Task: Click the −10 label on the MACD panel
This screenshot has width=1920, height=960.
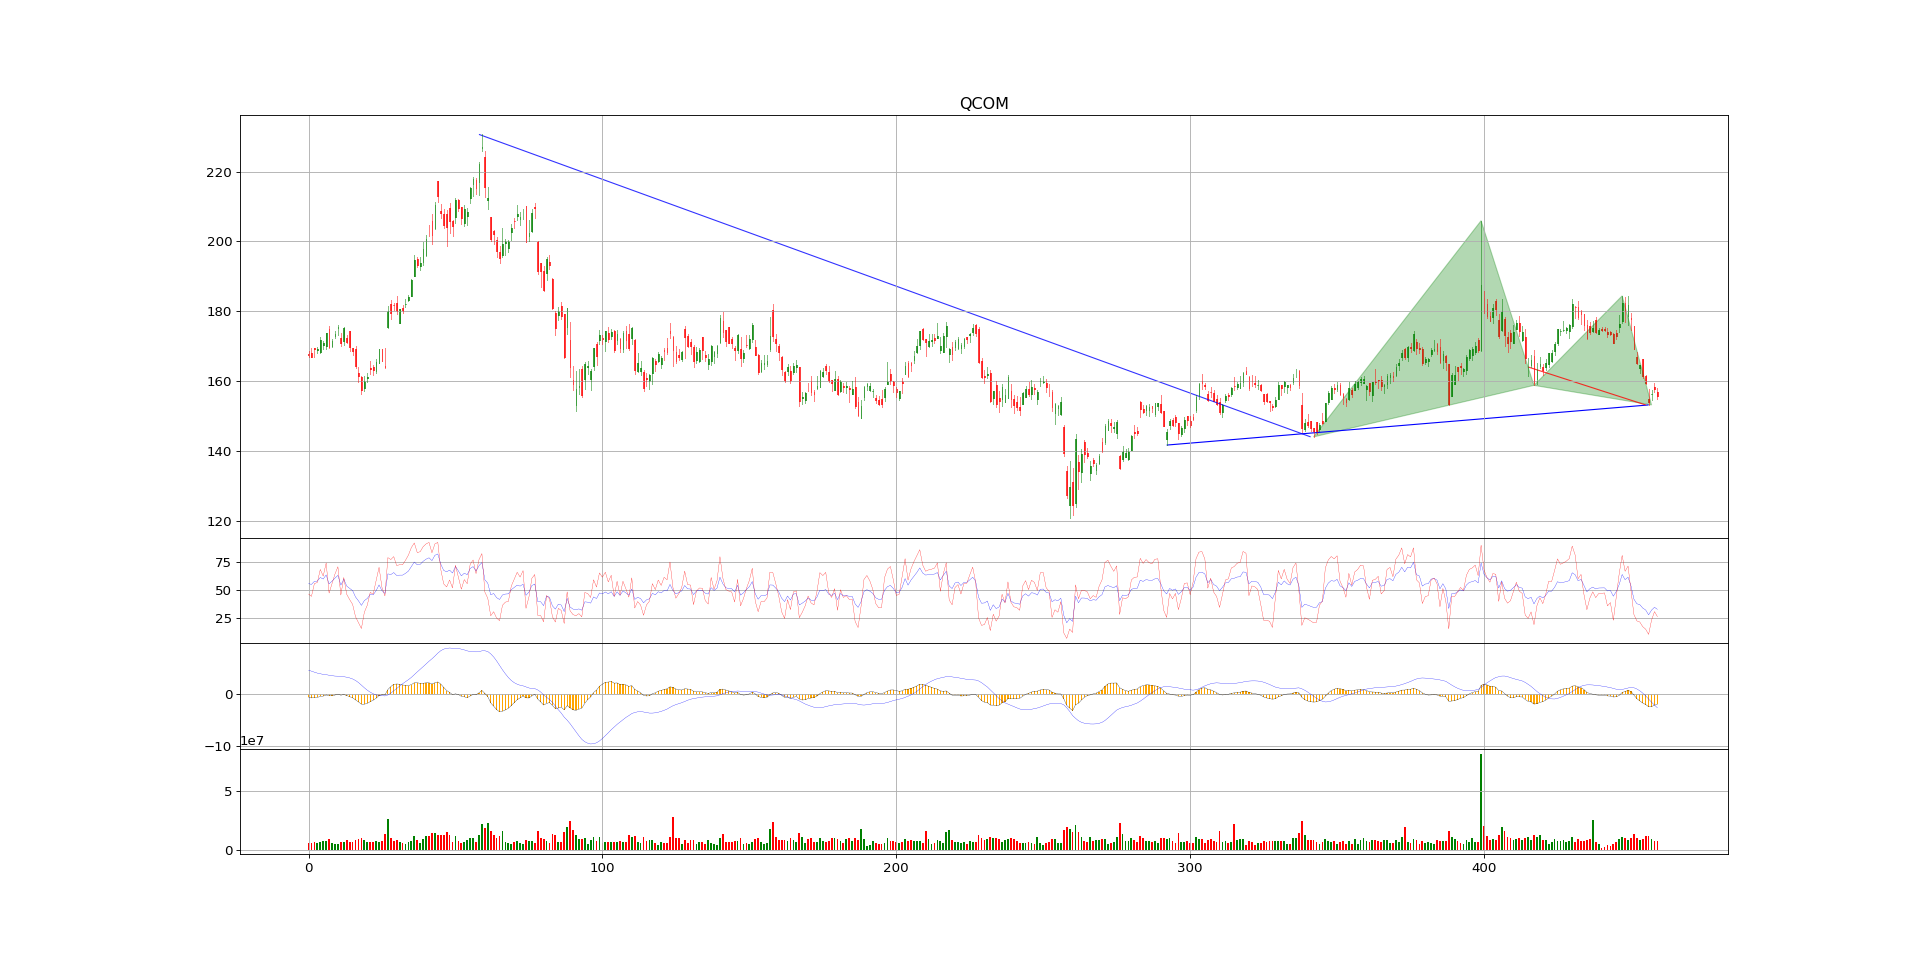Action: (218, 746)
